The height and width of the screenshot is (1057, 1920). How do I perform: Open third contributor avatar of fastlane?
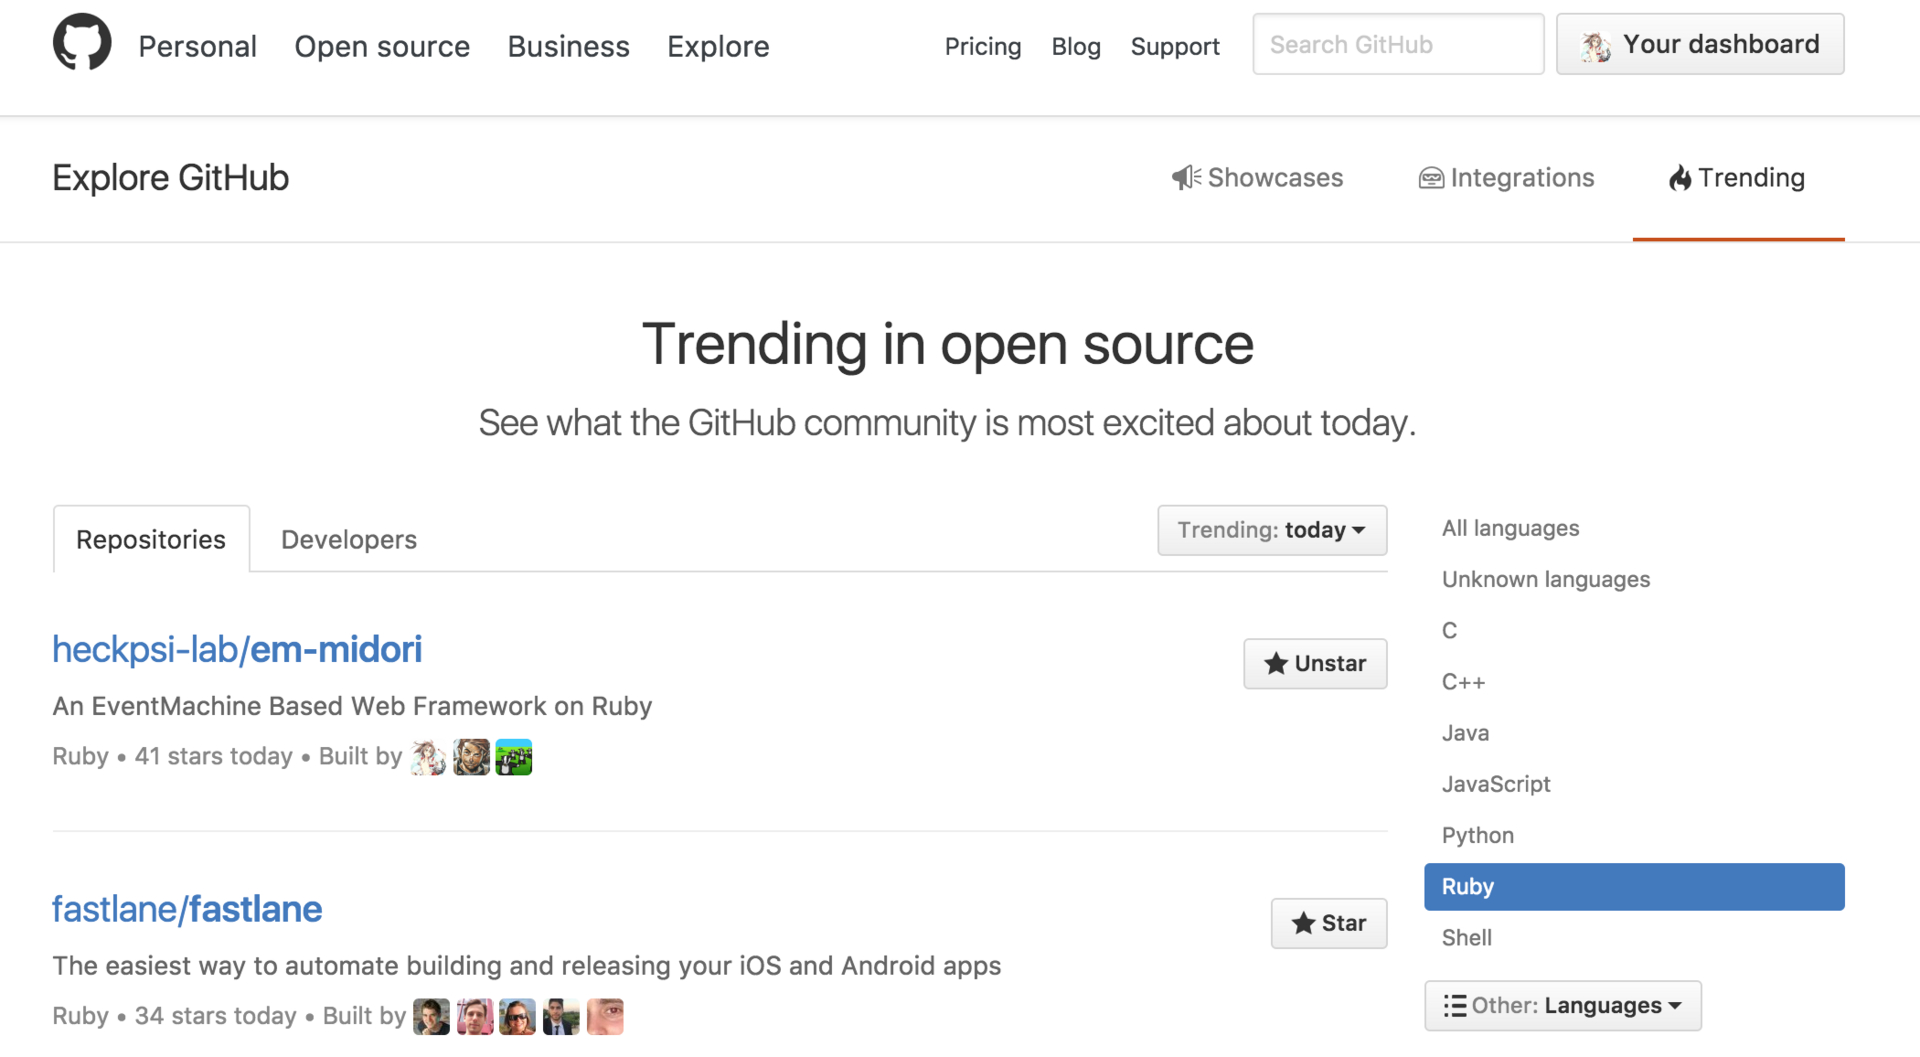pyautogui.click(x=518, y=1017)
